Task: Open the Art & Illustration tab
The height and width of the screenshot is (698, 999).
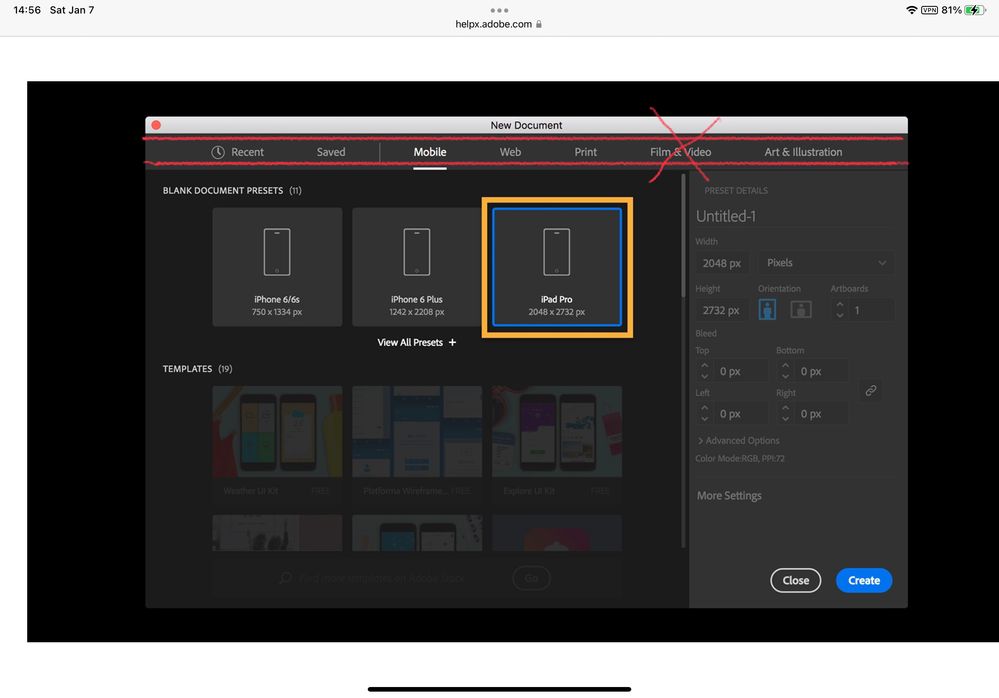Action: [803, 152]
